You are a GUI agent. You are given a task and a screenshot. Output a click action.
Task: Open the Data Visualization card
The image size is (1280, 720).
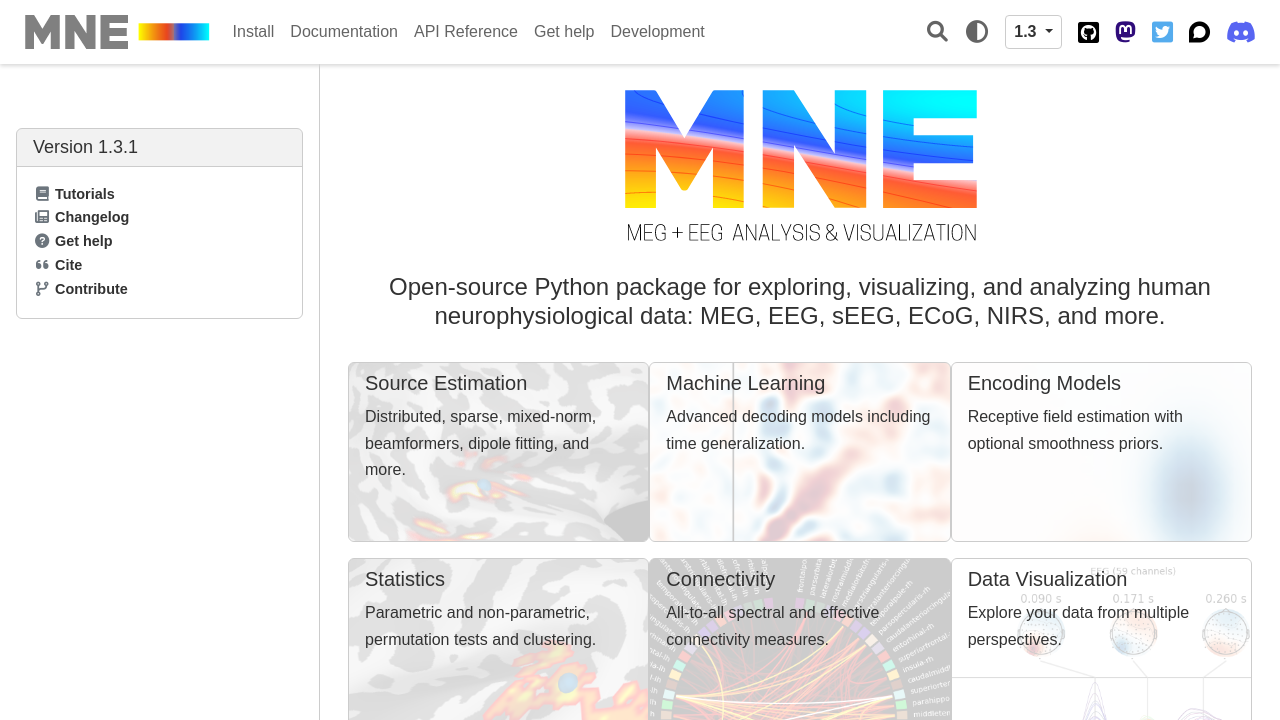point(1101,639)
